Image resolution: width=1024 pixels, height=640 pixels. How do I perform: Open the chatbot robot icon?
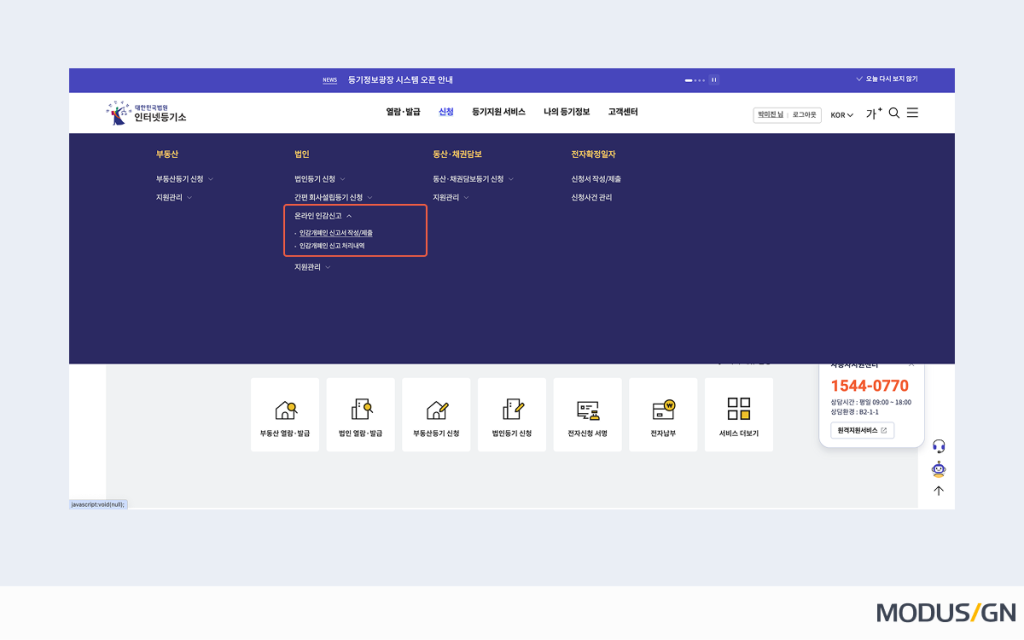(x=938, y=469)
